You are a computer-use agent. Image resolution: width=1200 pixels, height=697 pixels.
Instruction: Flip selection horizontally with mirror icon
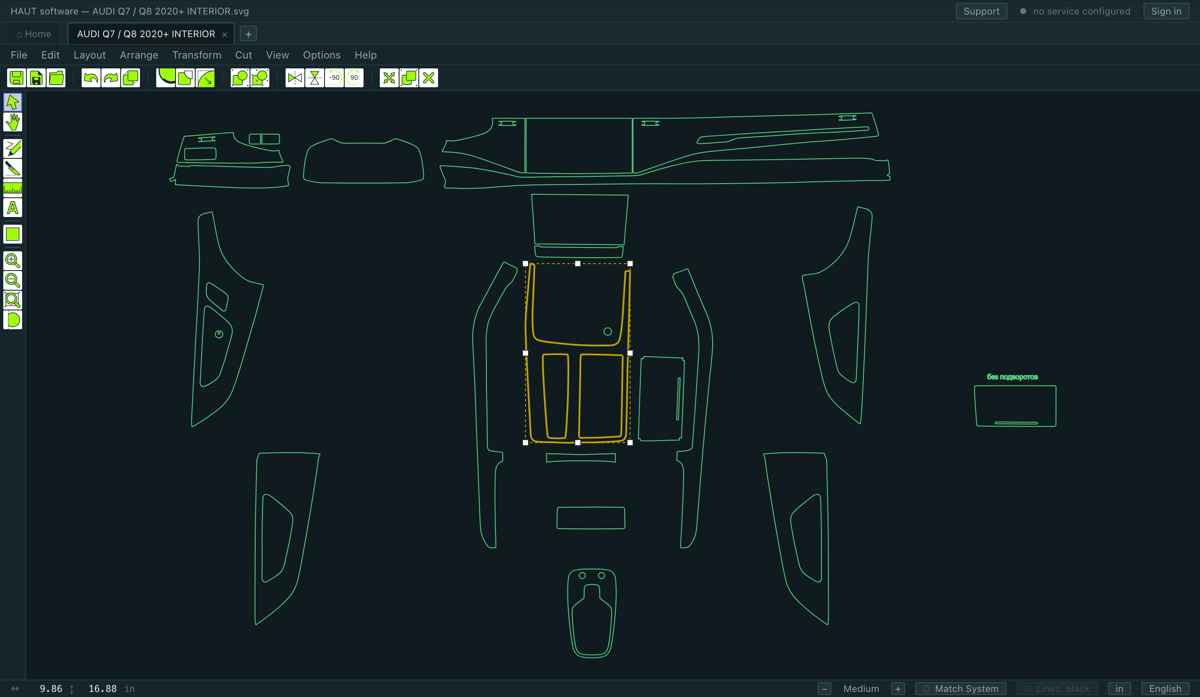295,78
